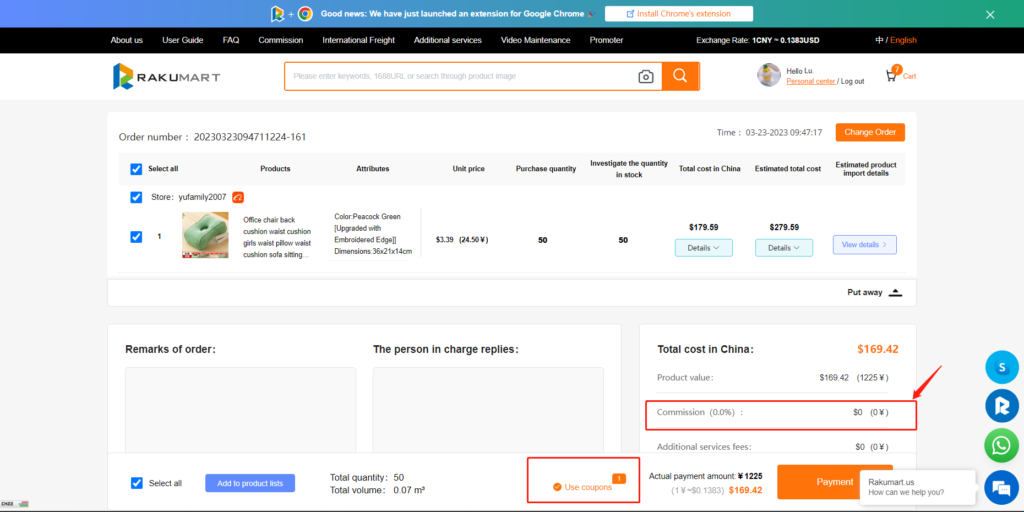The height and width of the screenshot is (512, 1024).
Task: Open Additional services menu item
Action: click(x=448, y=40)
